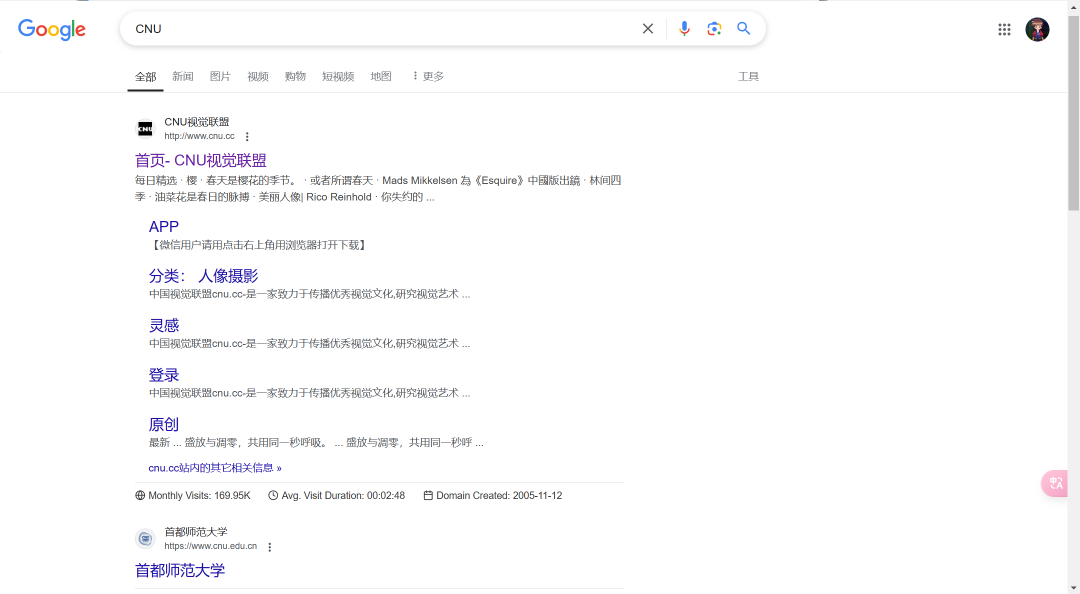Click the http://www.cnu.cc URL text
Image resolution: width=1080 pixels, height=594 pixels.
[x=199, y=136]
